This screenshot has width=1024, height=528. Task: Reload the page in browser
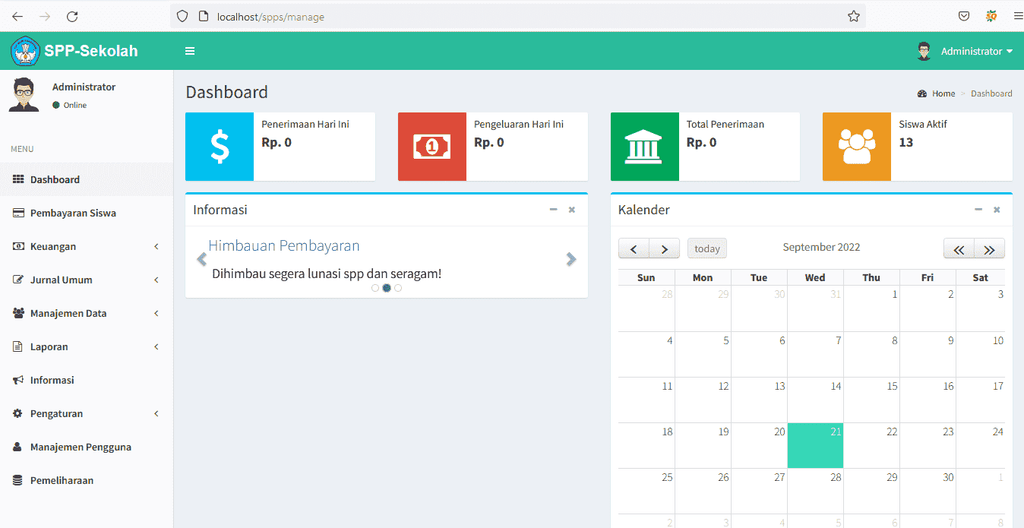click(72, 17)
